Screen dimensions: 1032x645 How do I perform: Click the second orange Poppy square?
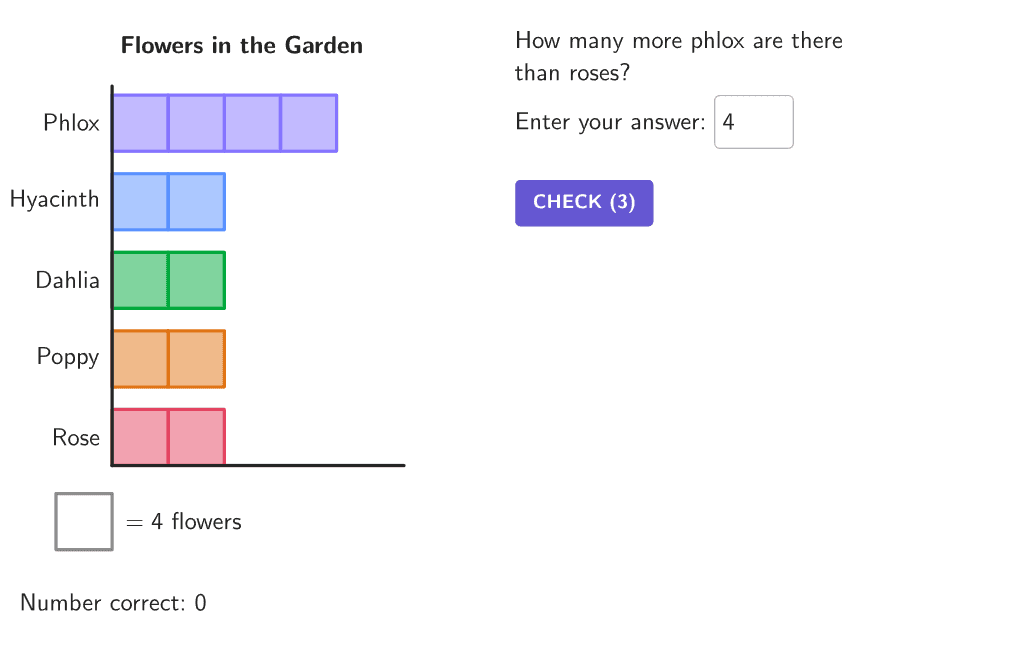click(196, 358)
